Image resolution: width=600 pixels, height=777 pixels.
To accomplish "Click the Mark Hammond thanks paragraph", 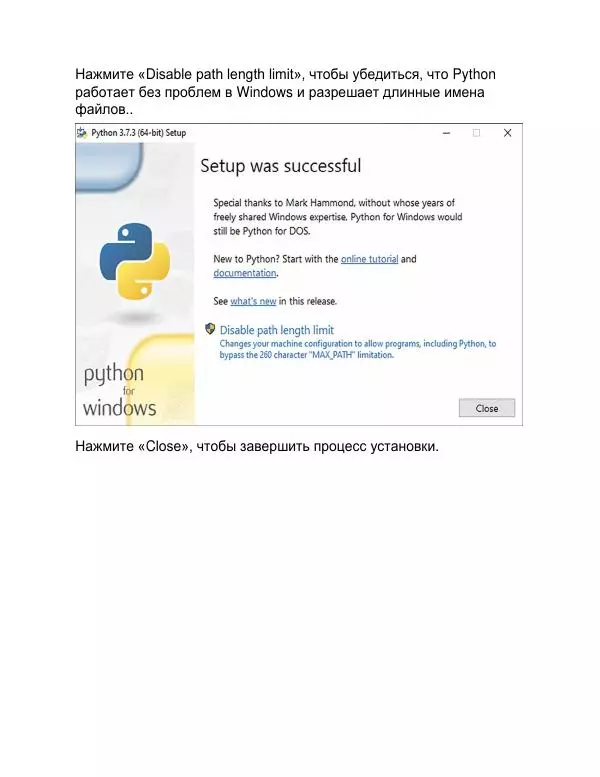I will click(337, 217).
